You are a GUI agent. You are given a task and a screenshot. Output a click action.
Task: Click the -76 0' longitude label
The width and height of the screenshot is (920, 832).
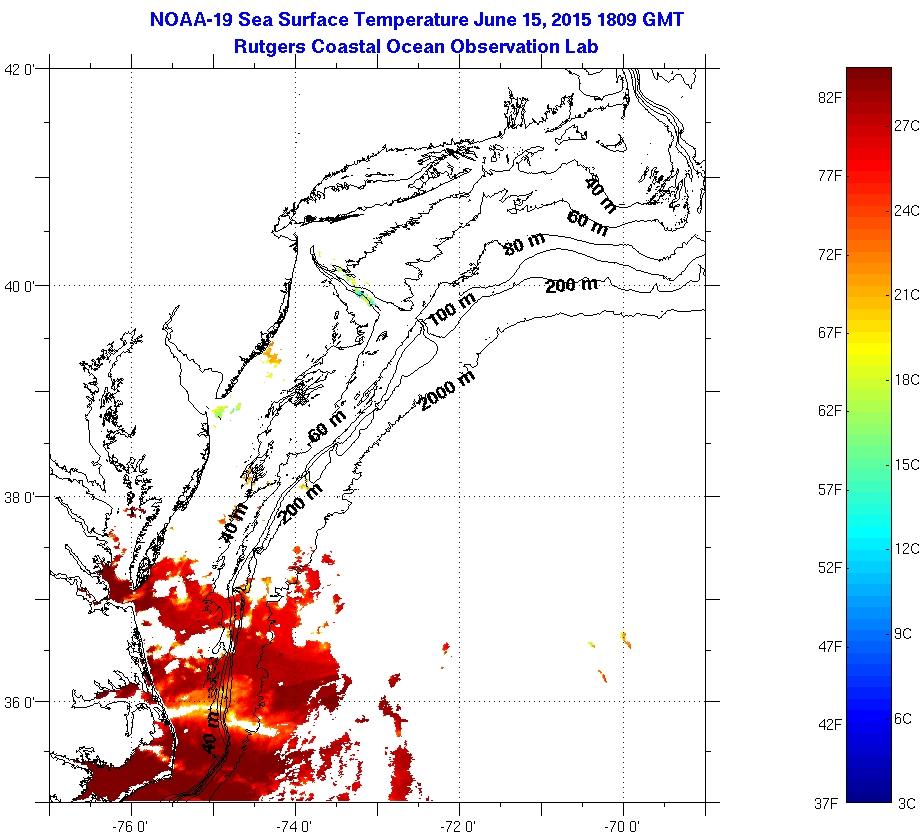point(132,826)
